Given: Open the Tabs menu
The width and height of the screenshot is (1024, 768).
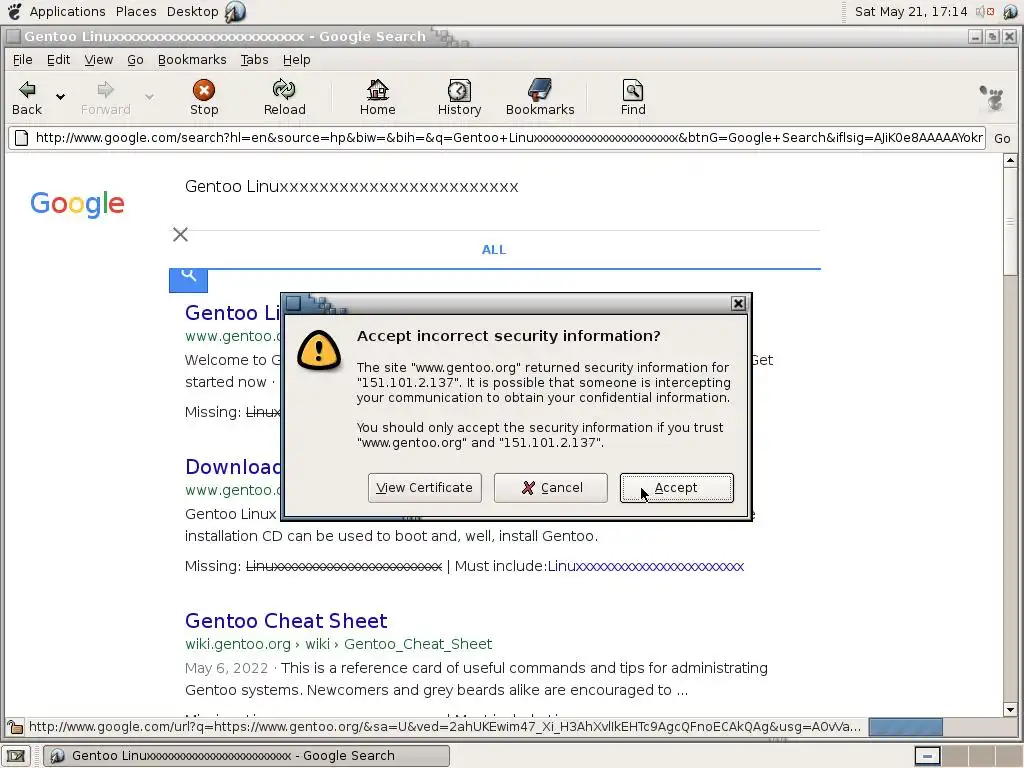Looking at the screenshot, I should (254, 59).
